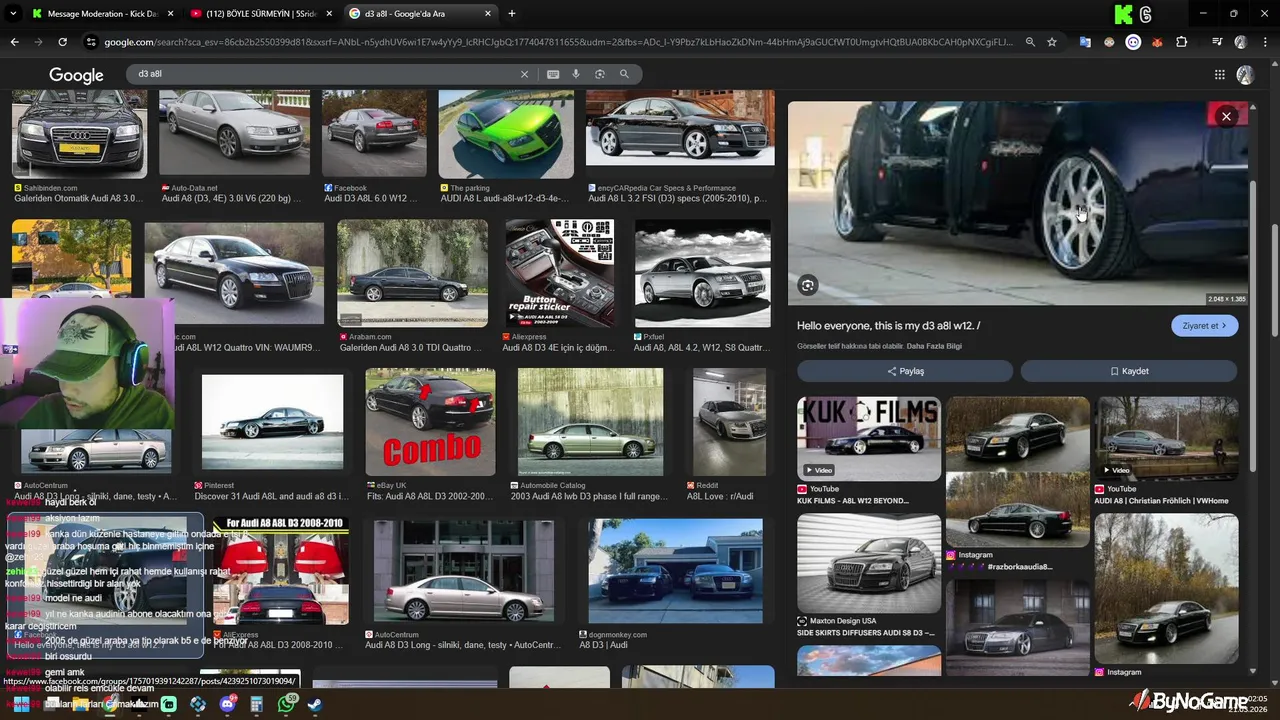Click the large previewed Audi wheel image

pyautogui.click(x=1017, y=202)
